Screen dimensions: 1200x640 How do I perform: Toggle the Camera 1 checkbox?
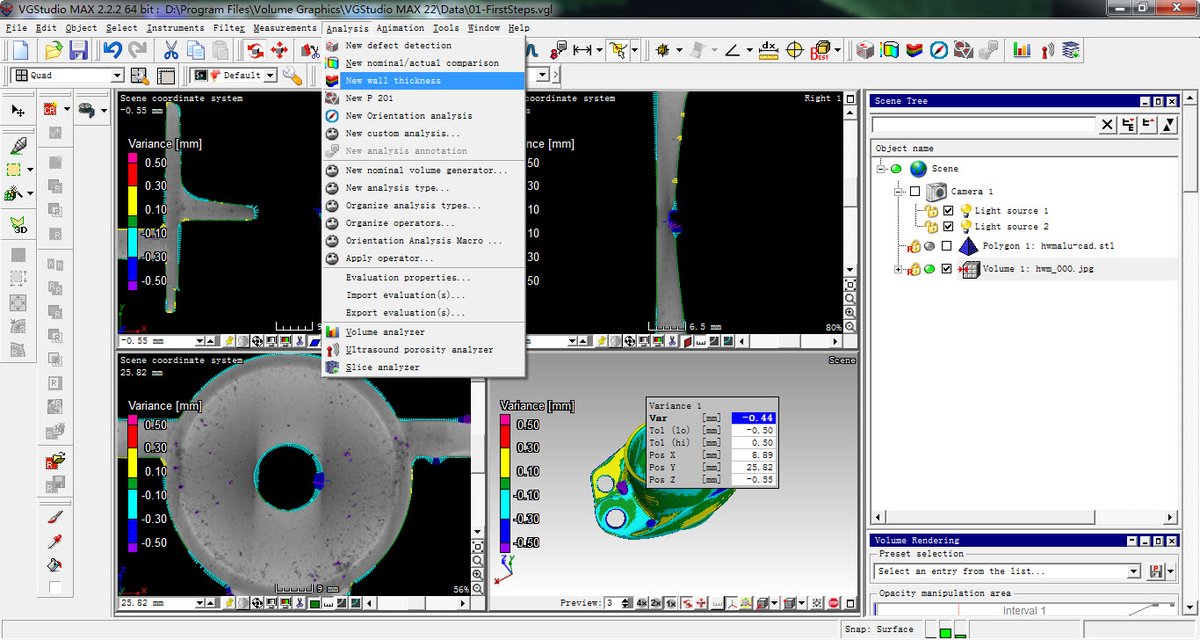pyautogui.click(x=914, y=191)
